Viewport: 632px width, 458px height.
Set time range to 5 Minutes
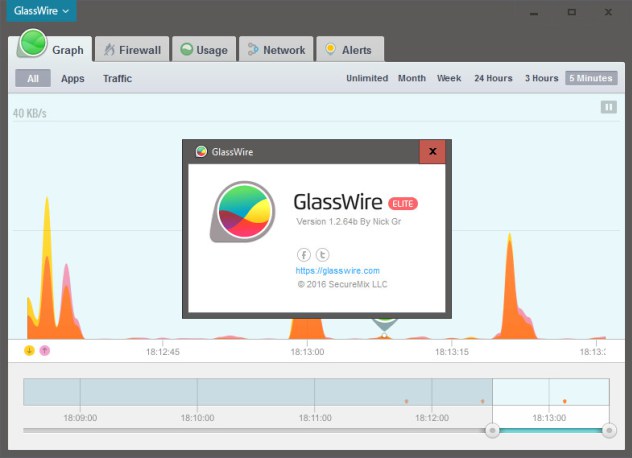(x=591, y=78)
